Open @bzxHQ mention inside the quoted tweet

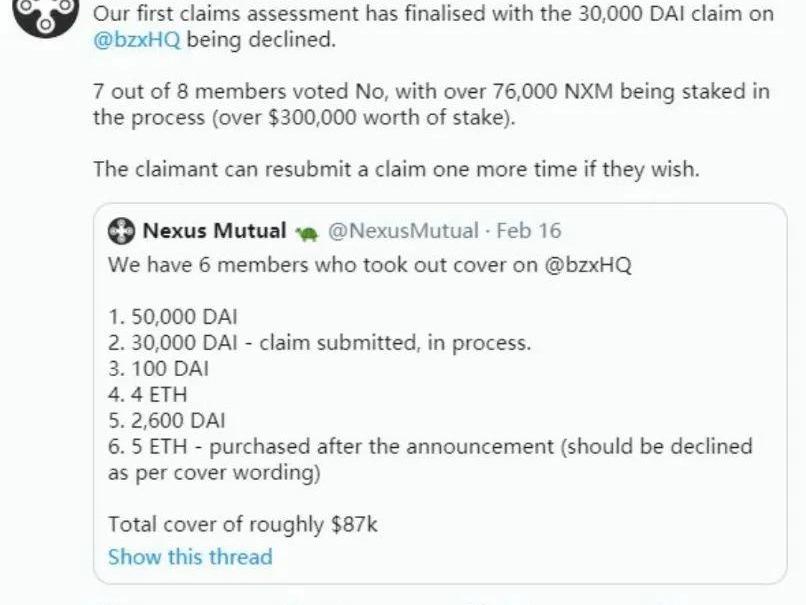tap(589, 266)
